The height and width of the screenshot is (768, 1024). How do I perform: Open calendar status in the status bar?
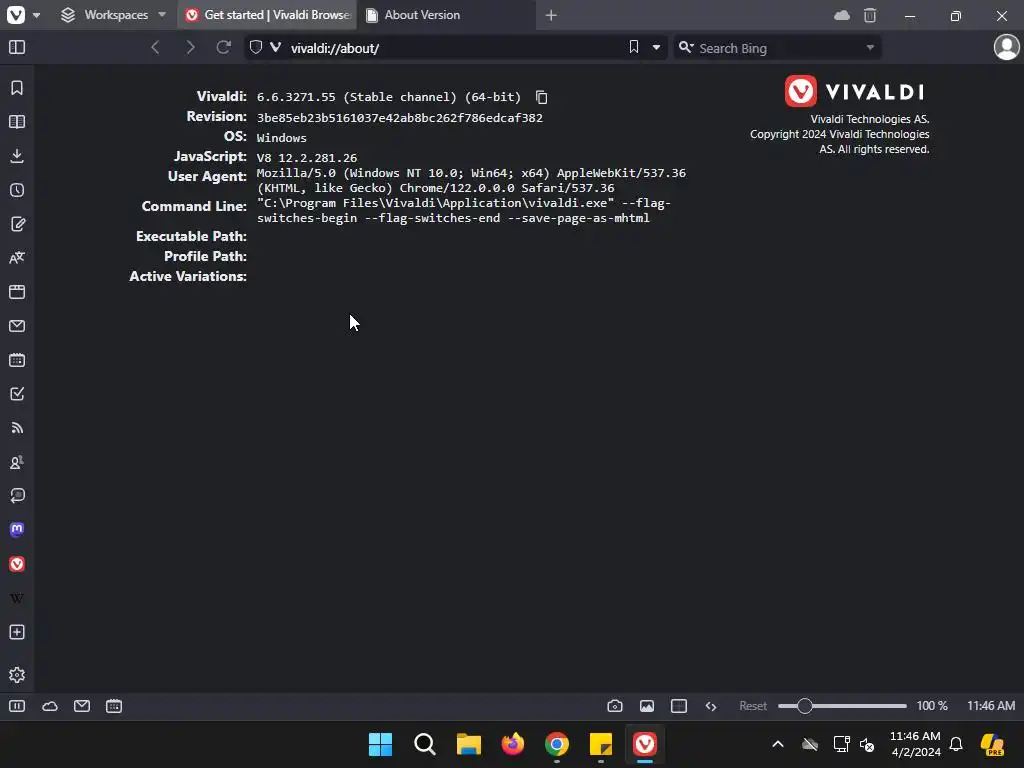(114, 706)
